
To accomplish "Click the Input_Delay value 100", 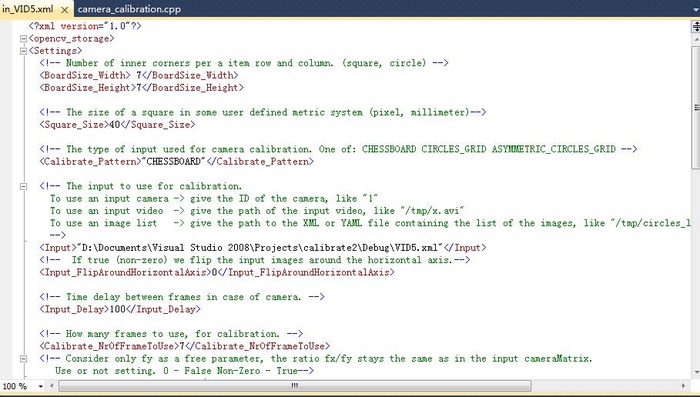I will [x=118, y=309].
